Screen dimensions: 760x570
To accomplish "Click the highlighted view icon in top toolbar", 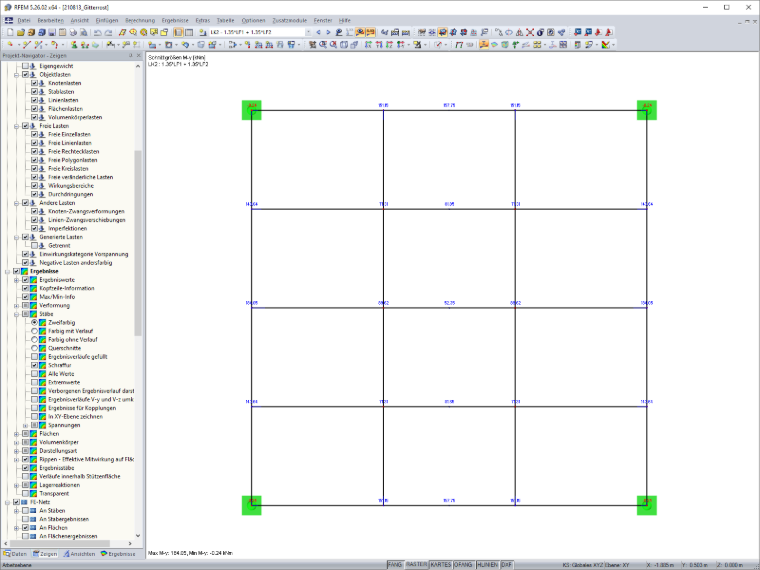I will tap(443, 32).
